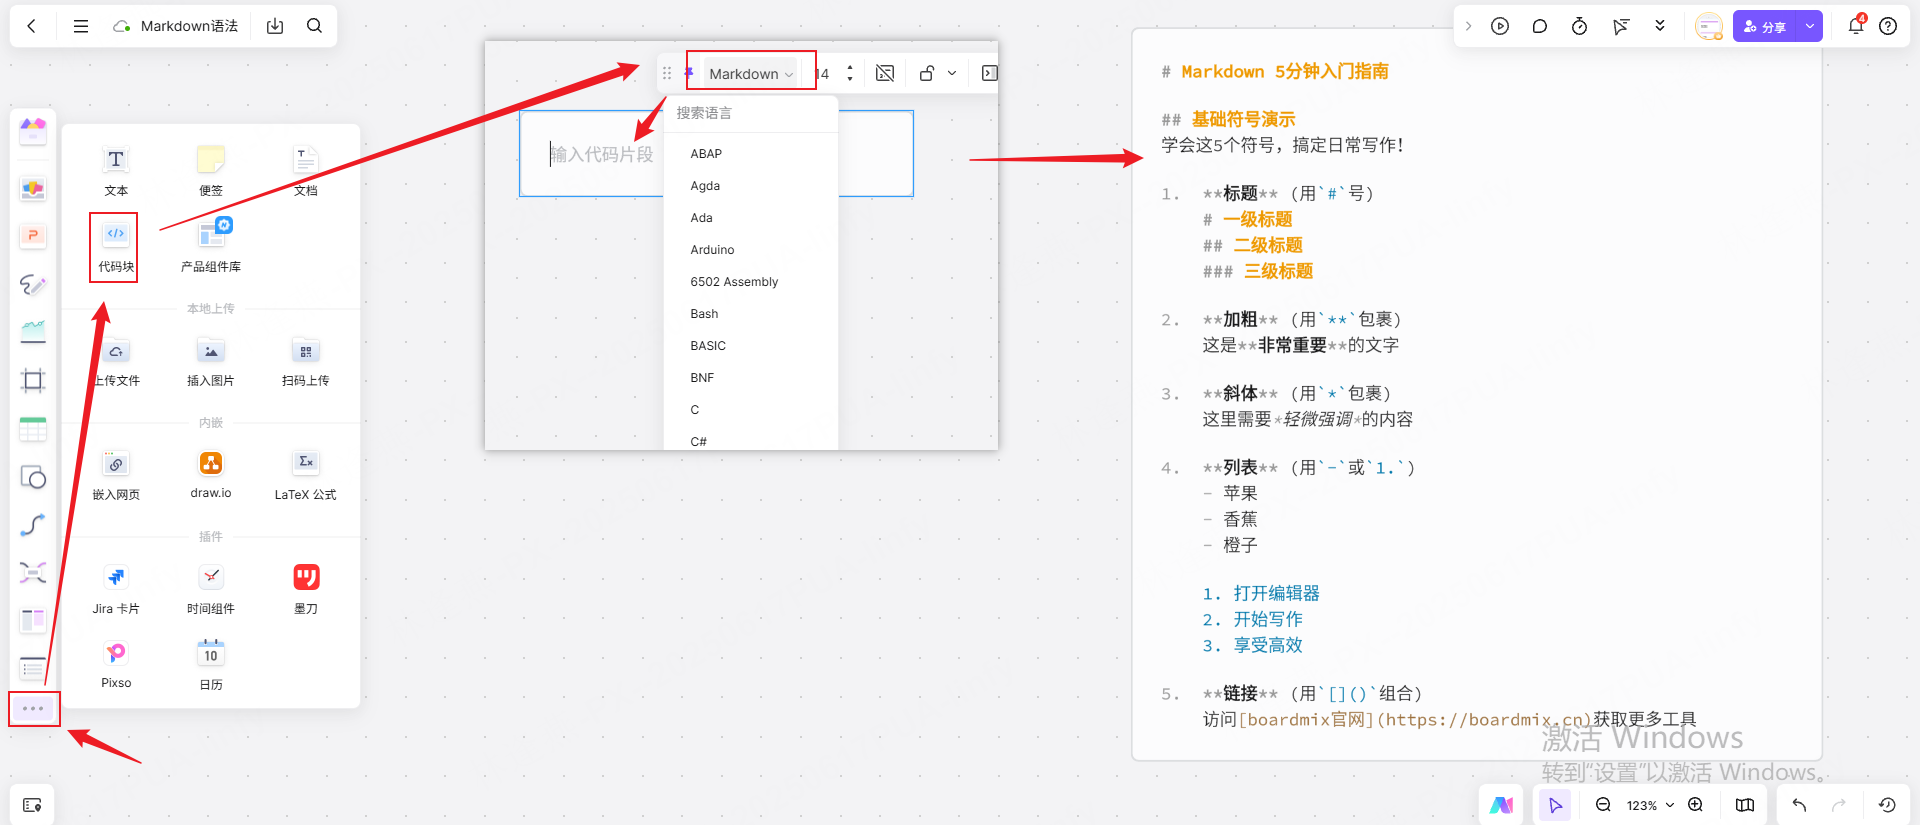The height and width of the screenshot is (825, 1920).
Task: Open the three-dots more tools button
Action: [33, 708]
